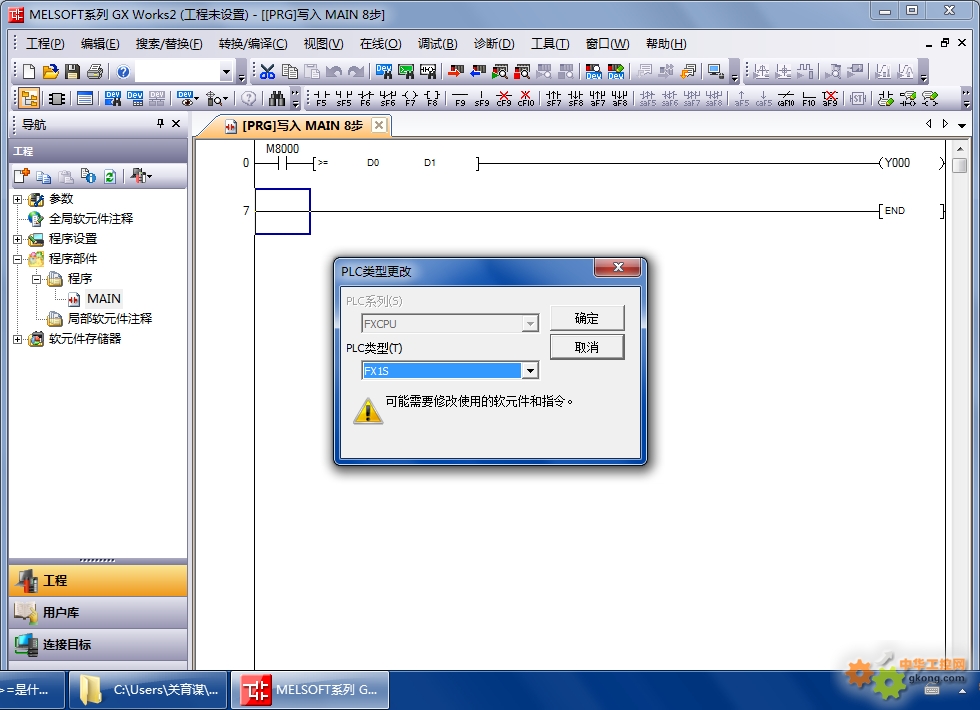
Task: Copy using the toolbar copy icon
Action: (x=290, y=72)
